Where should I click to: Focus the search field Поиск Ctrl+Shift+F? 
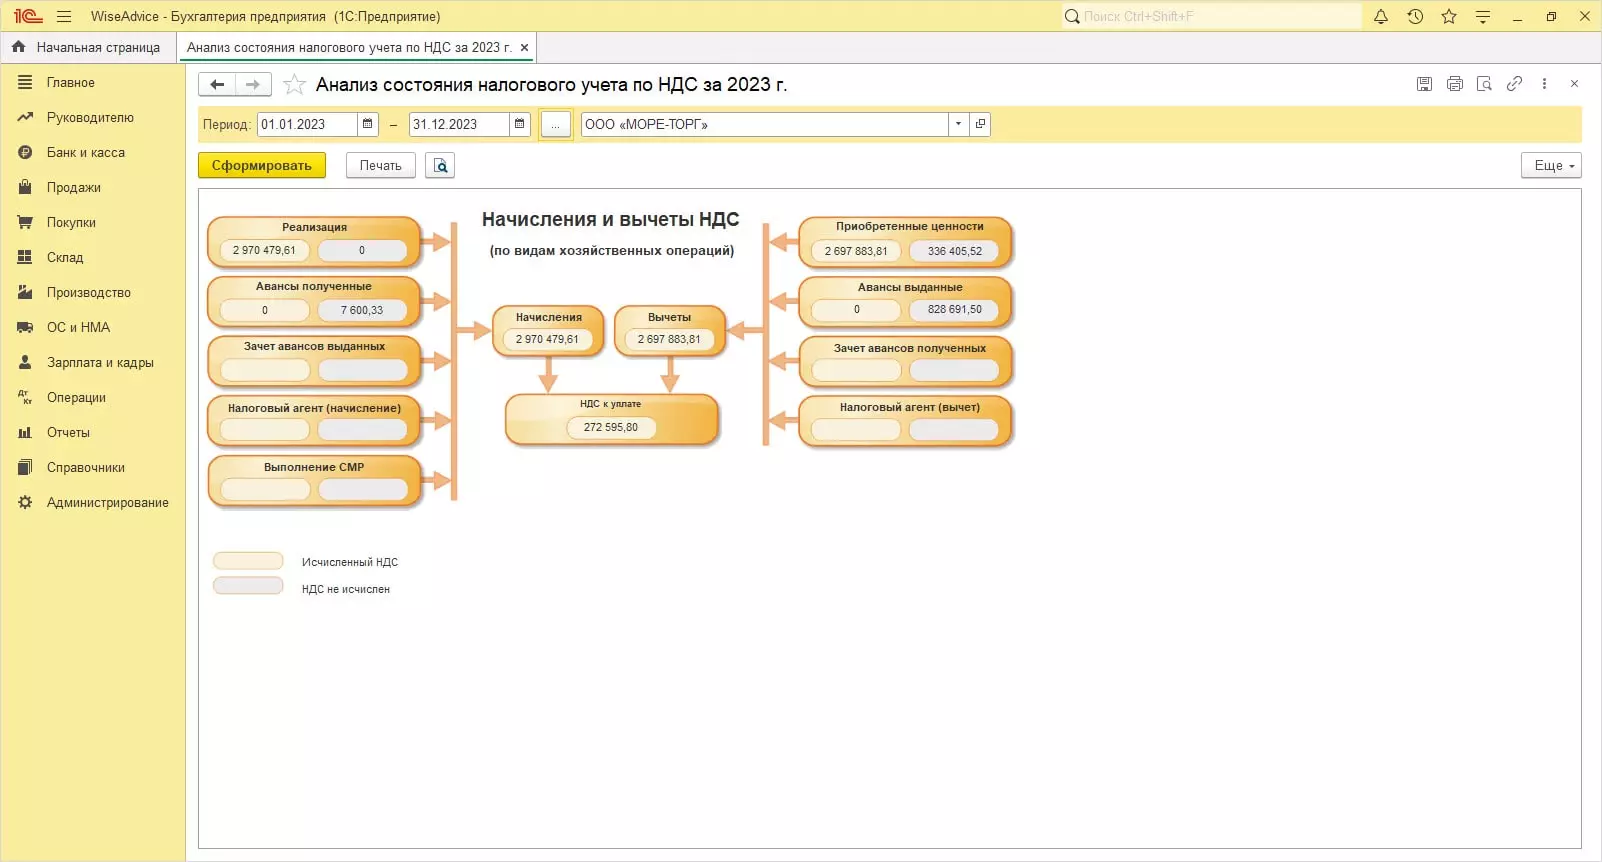pos(1211,16)
